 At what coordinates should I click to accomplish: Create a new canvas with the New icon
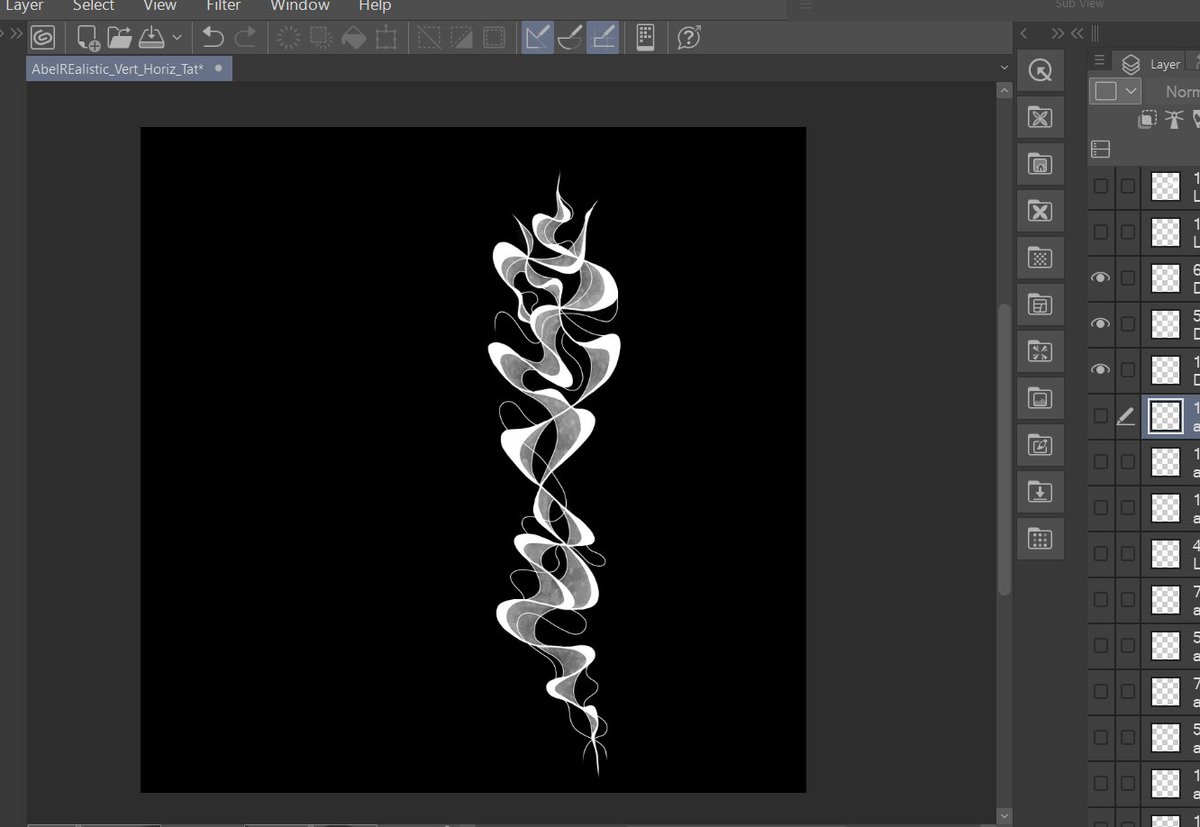[88, 38]
